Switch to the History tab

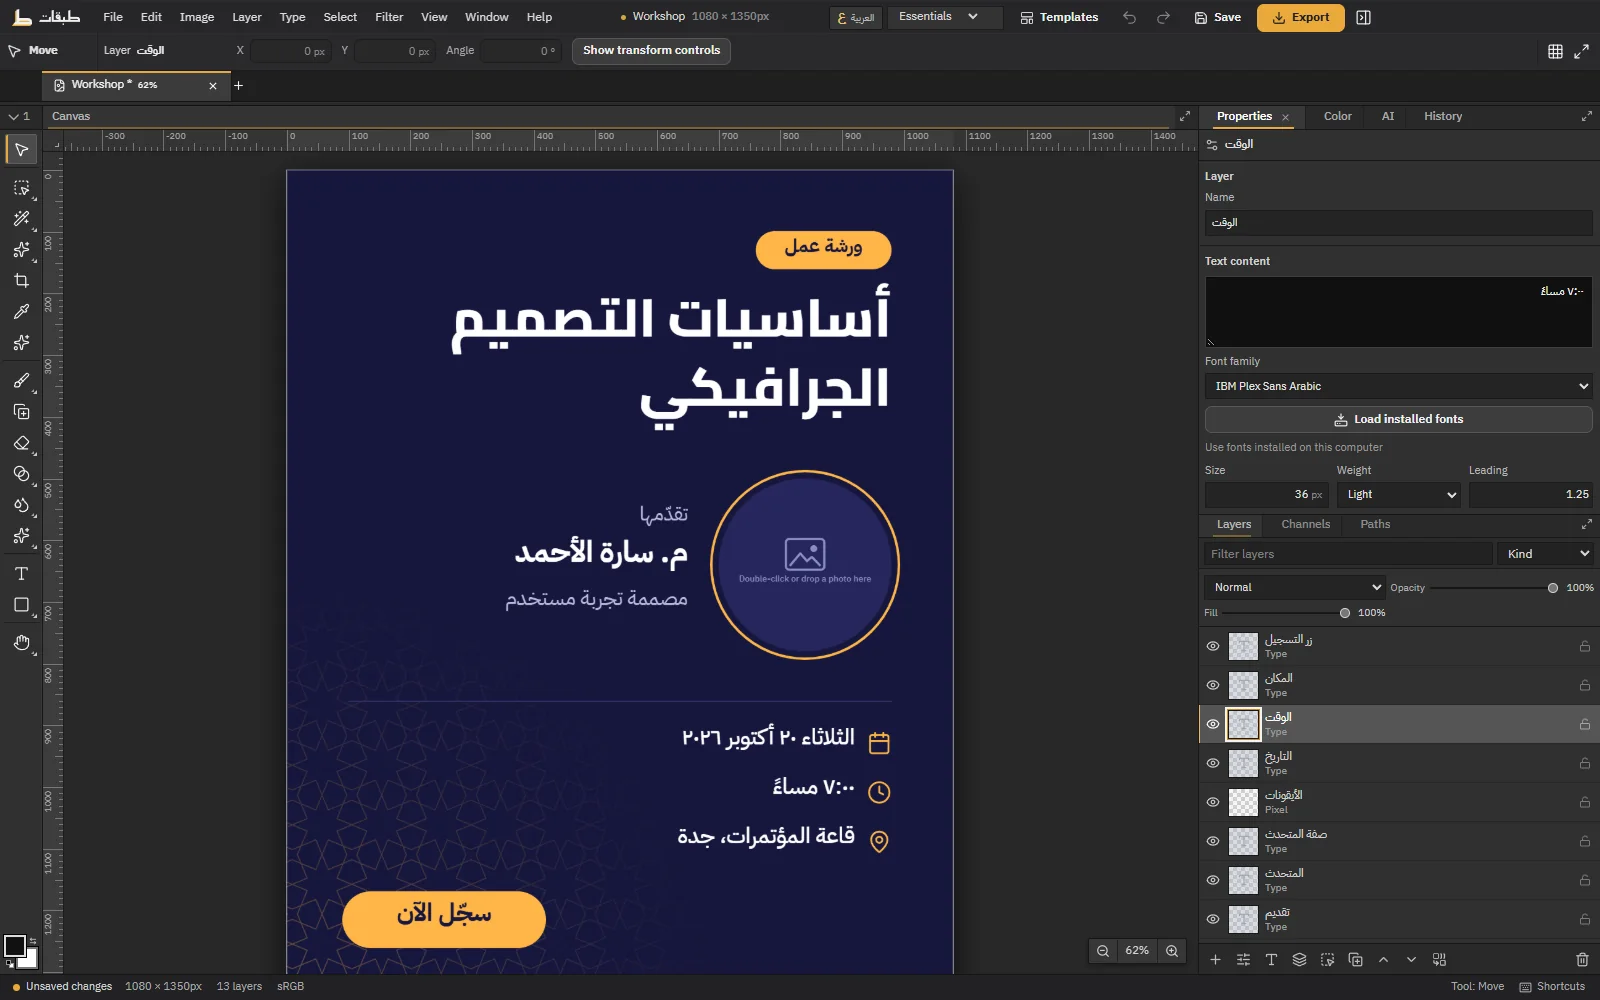click(1443, 116)
